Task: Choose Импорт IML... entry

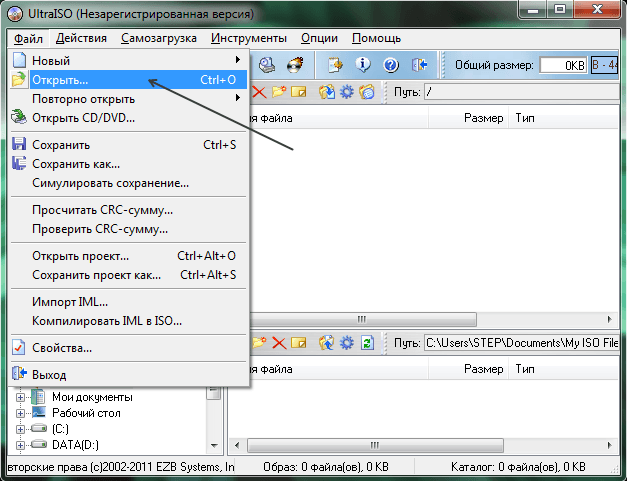Action: [128, 302]
